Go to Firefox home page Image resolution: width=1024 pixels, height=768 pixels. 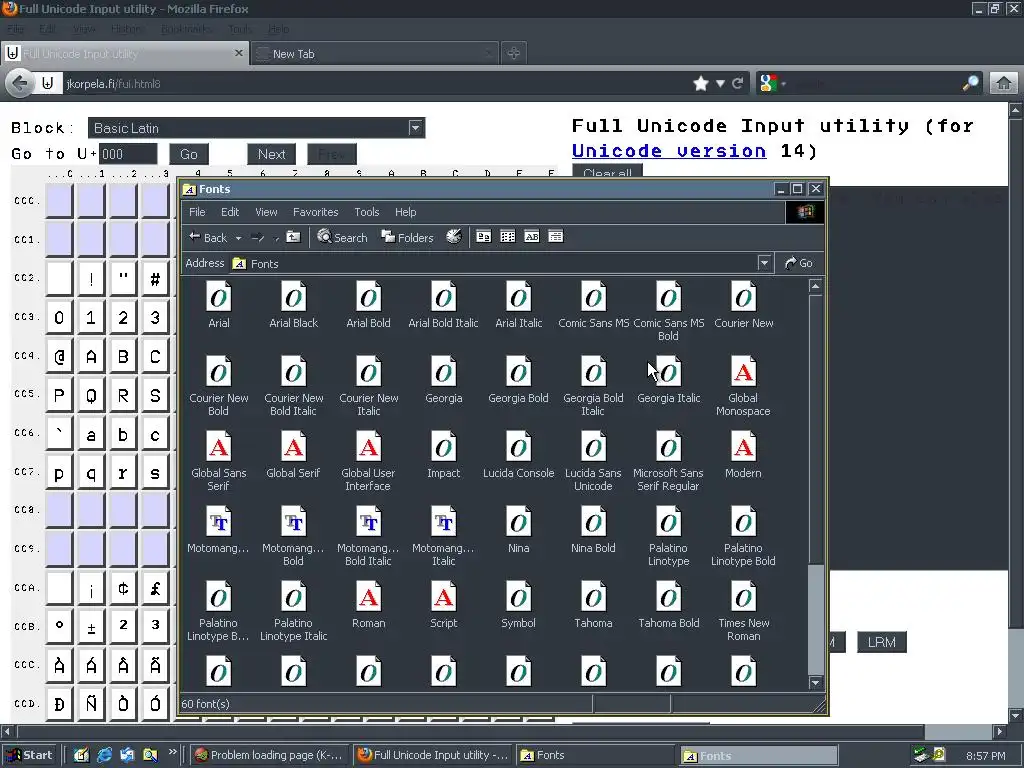click(x=1004, y=84)
